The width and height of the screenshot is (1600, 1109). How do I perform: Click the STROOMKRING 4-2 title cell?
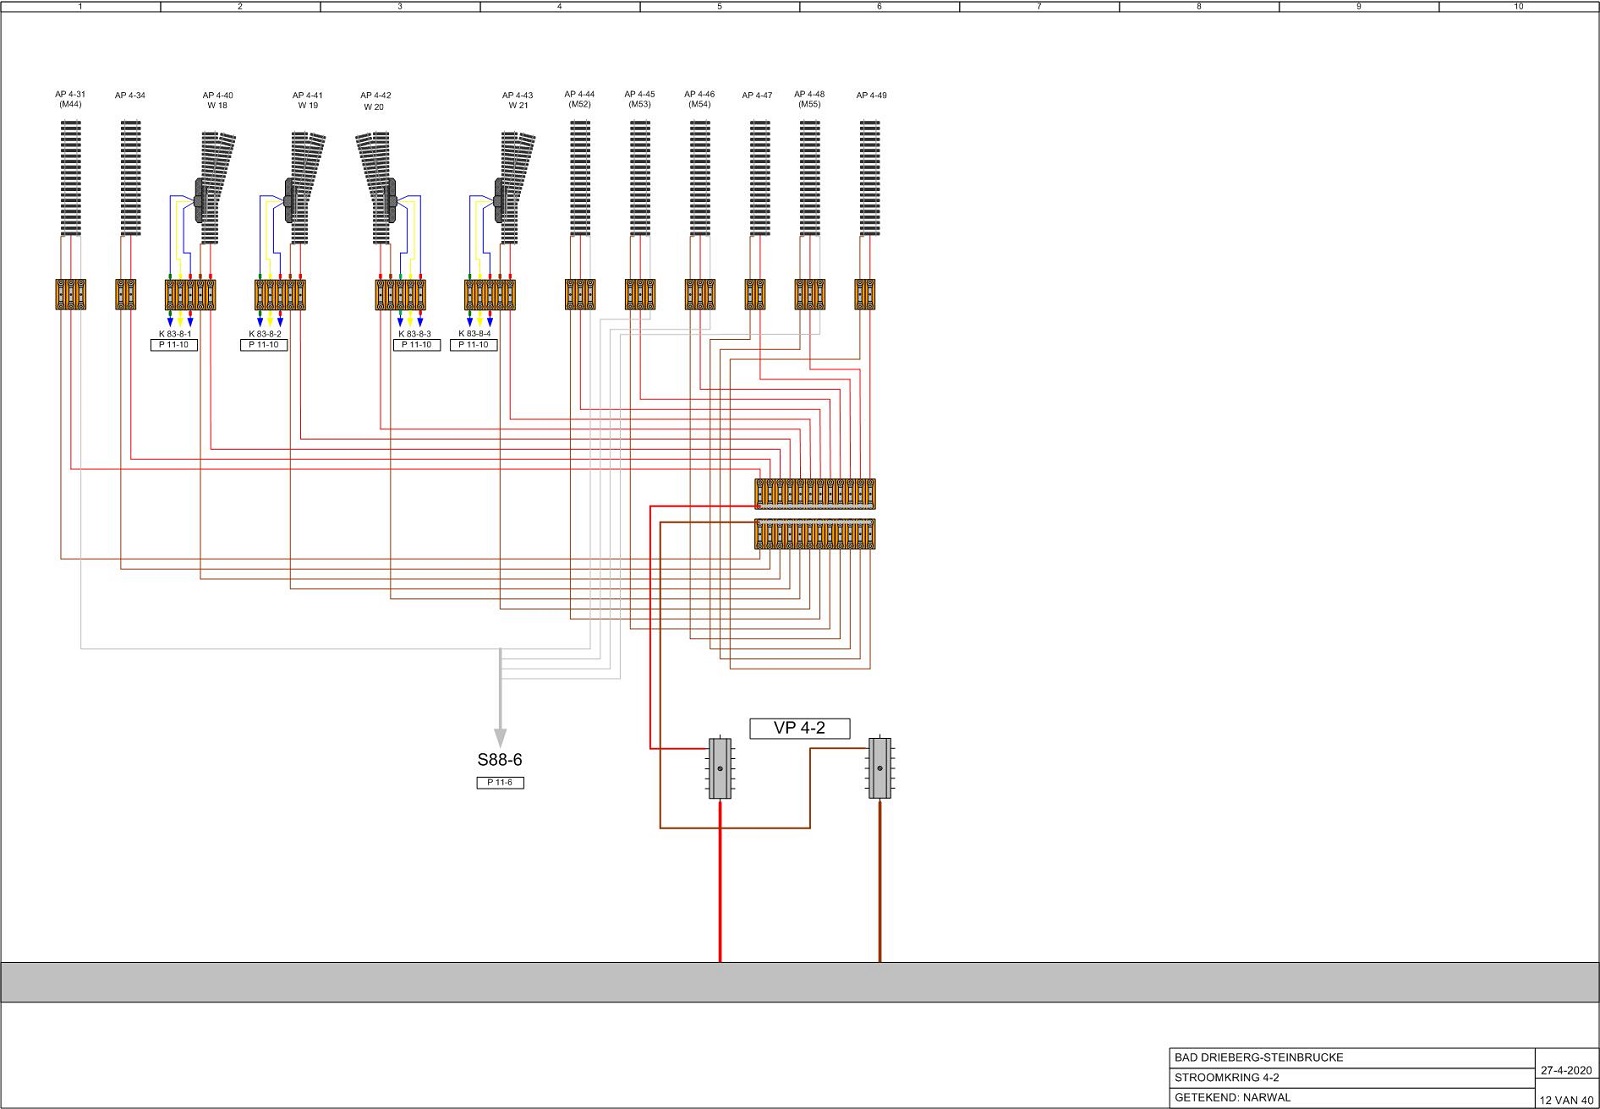coord(1352,1078)
